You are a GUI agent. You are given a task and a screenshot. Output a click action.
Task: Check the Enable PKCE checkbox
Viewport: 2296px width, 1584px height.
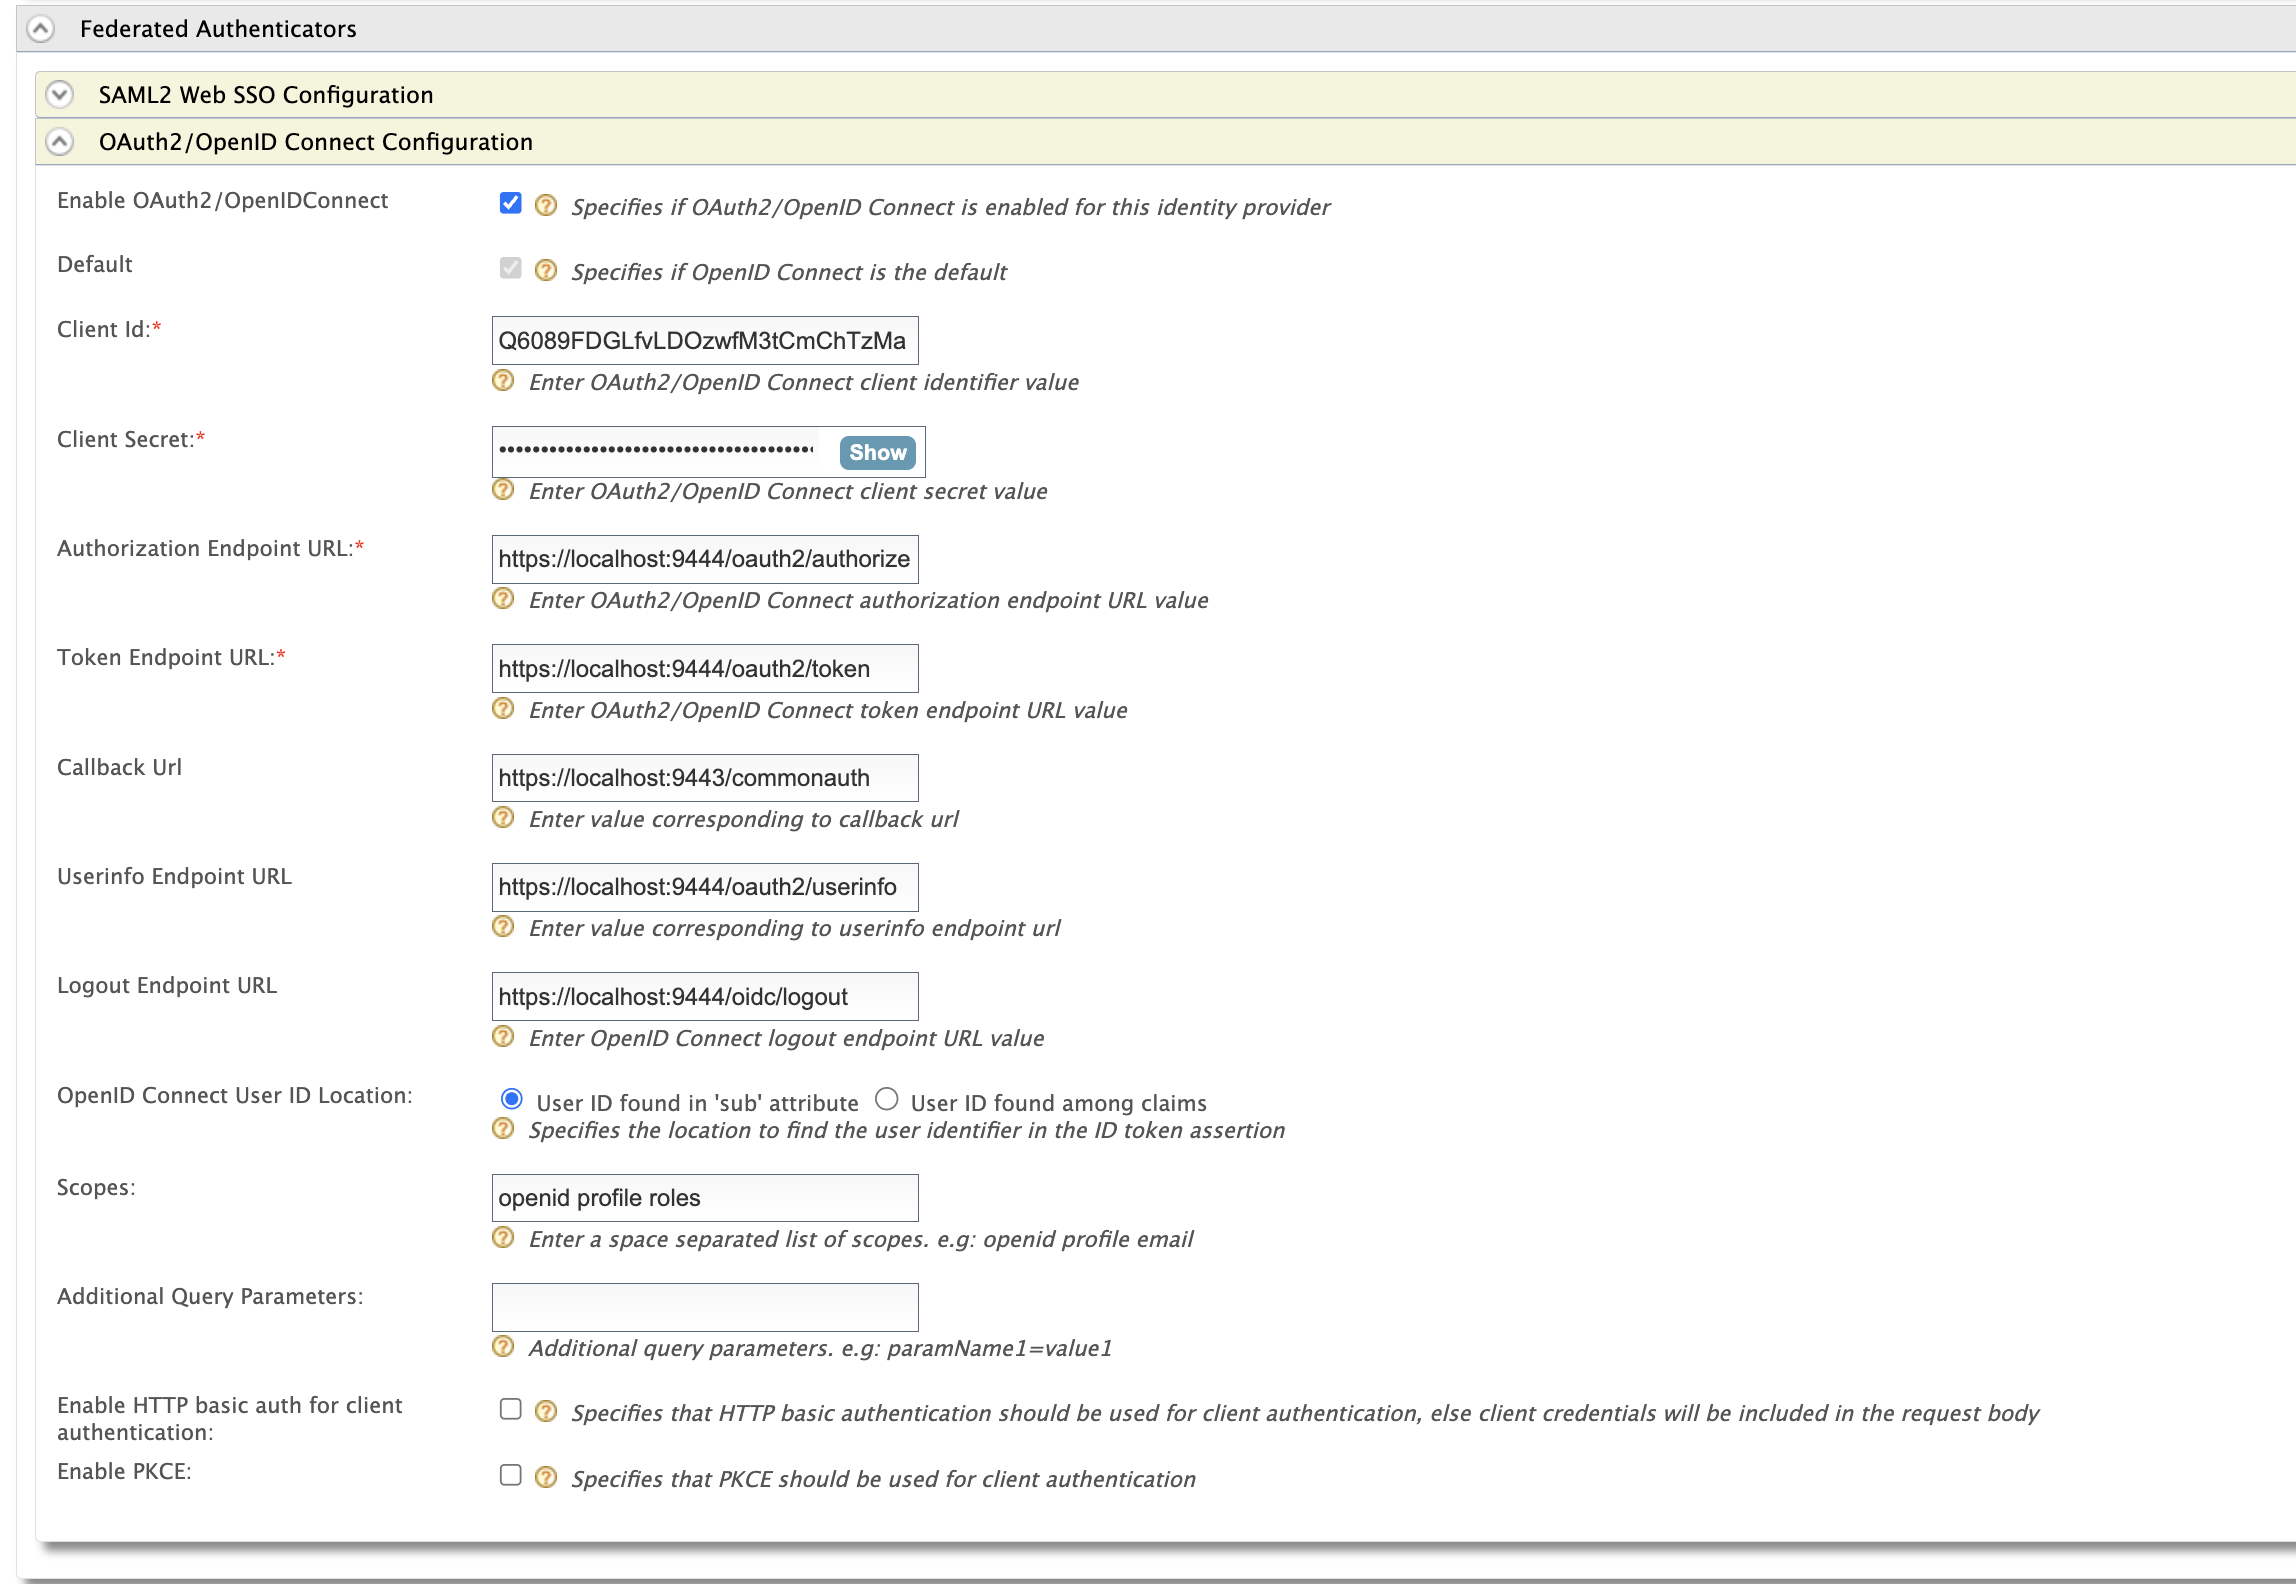pyautogui.click(x=511, y=1476)
